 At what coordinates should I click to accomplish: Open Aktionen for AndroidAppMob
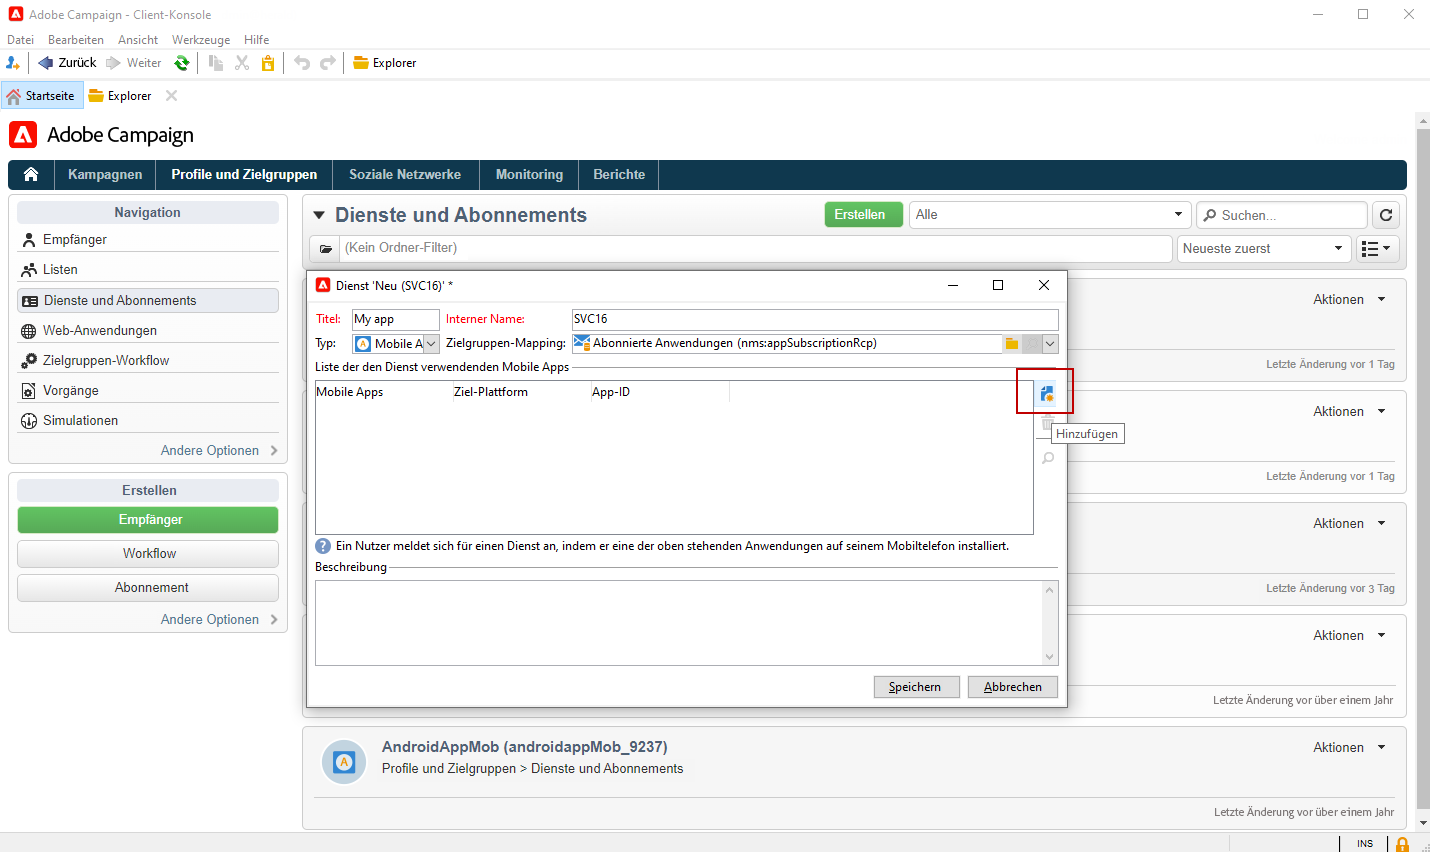[x=1349, y=747]
